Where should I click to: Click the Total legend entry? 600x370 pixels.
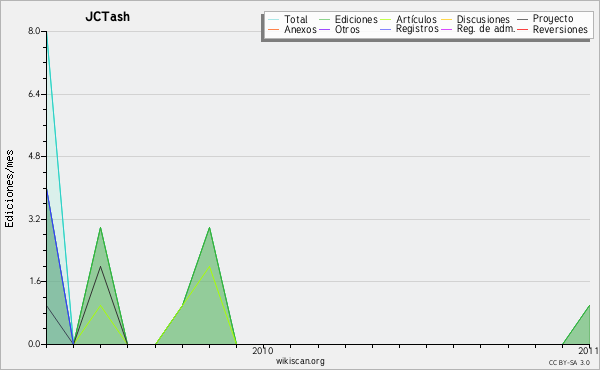[288, 19]
